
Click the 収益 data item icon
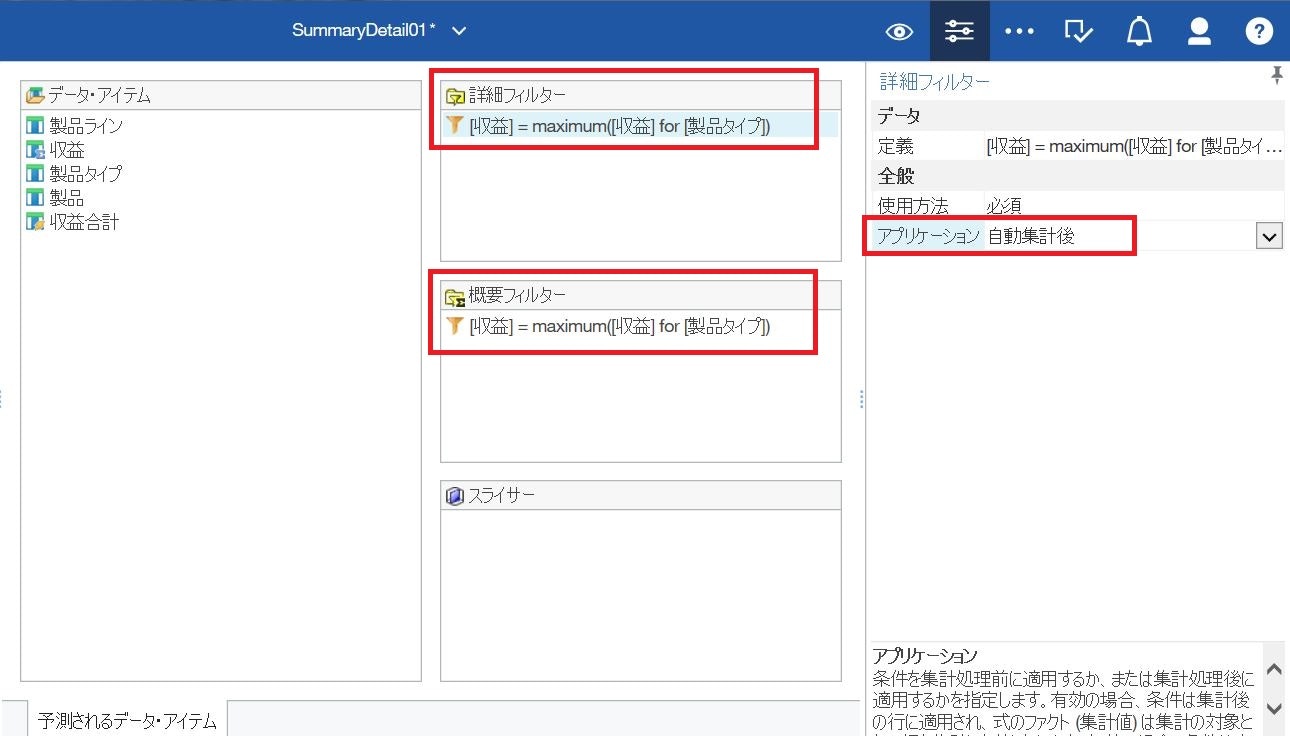(35, 149)
